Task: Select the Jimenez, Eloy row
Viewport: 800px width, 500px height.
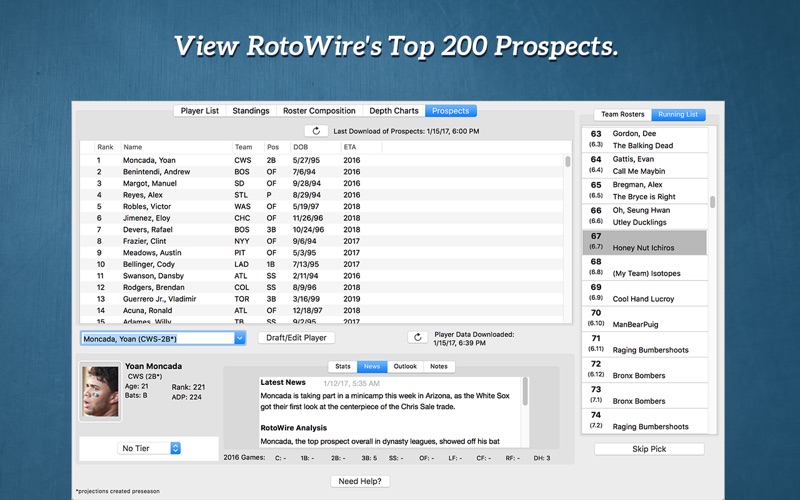Action: pos(322,218)
